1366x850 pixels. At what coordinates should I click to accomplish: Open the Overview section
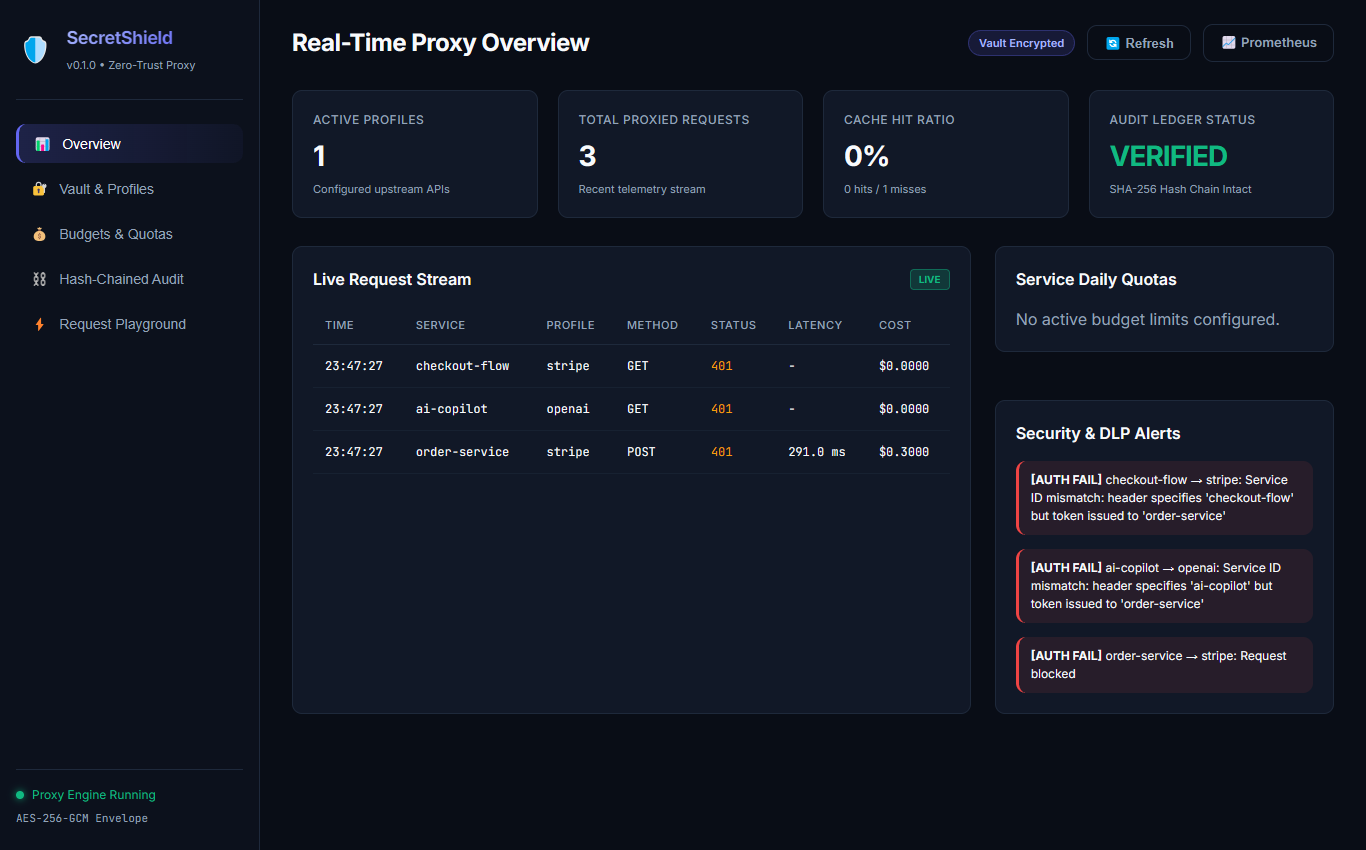pyautogui.click(x=129, y=144)
